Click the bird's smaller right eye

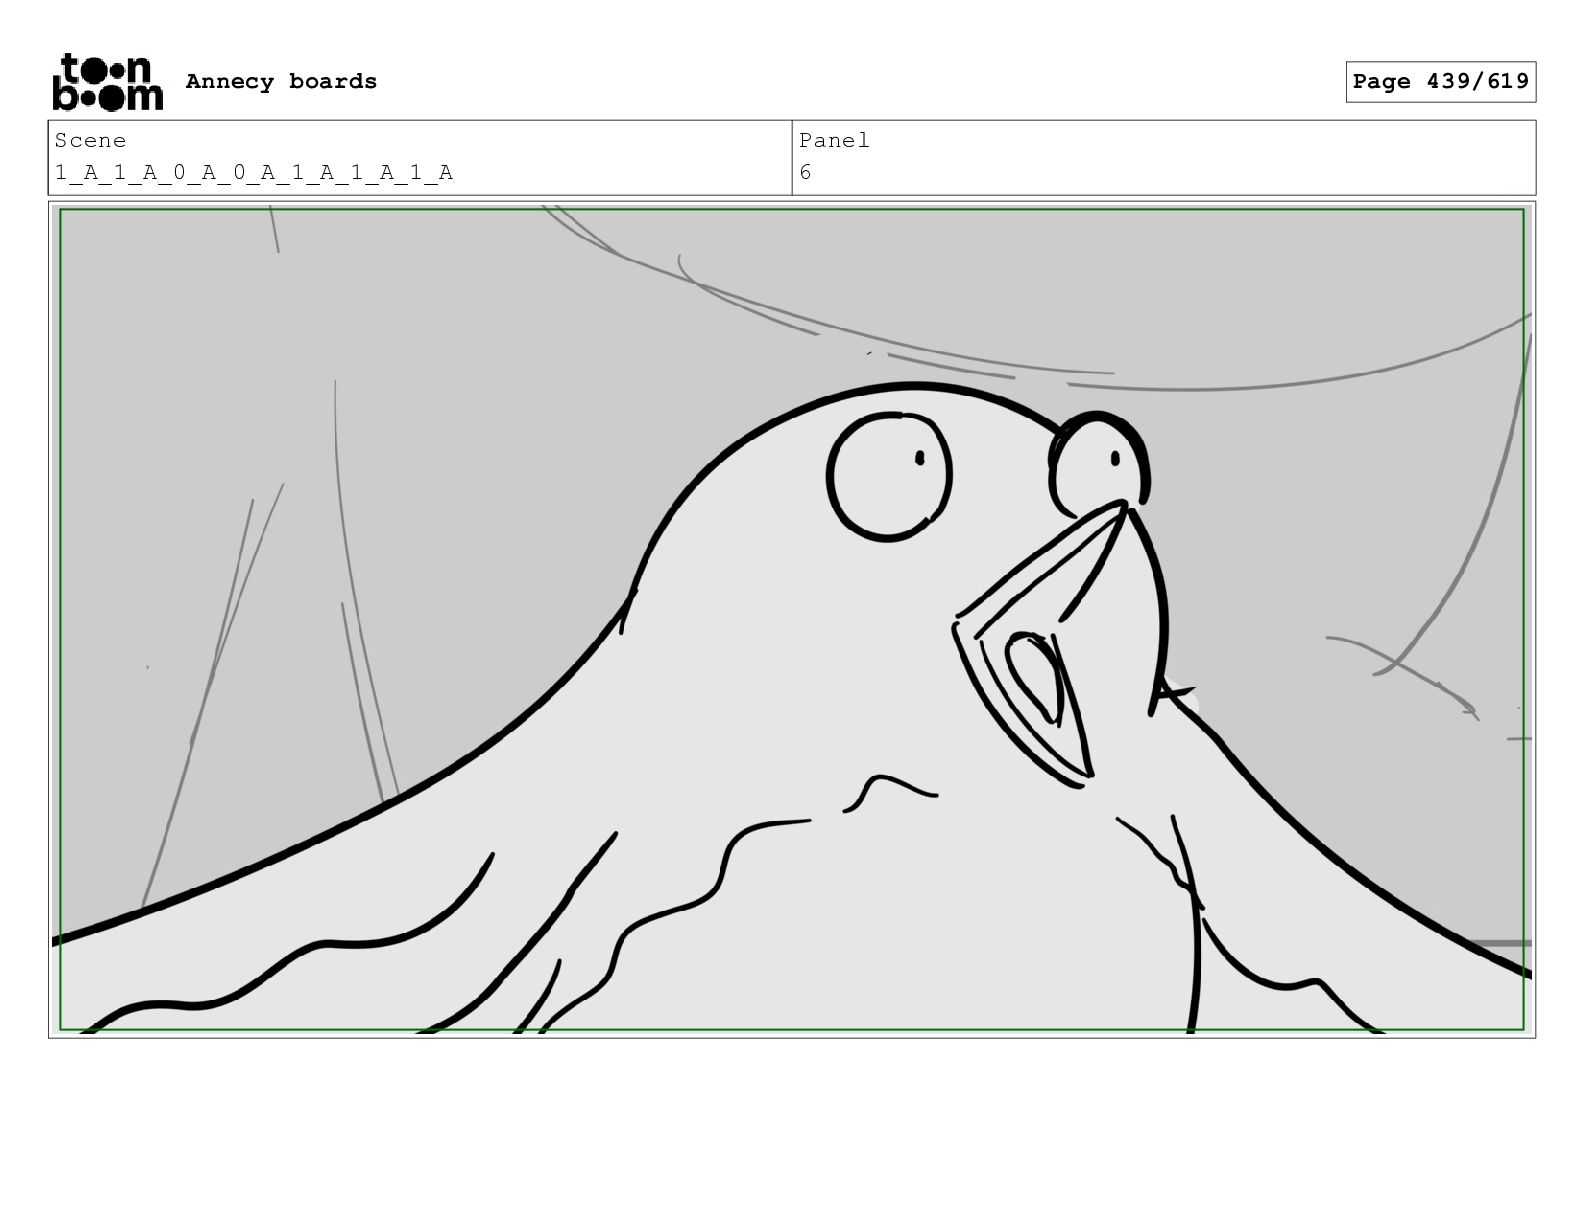pos(1098,462)
